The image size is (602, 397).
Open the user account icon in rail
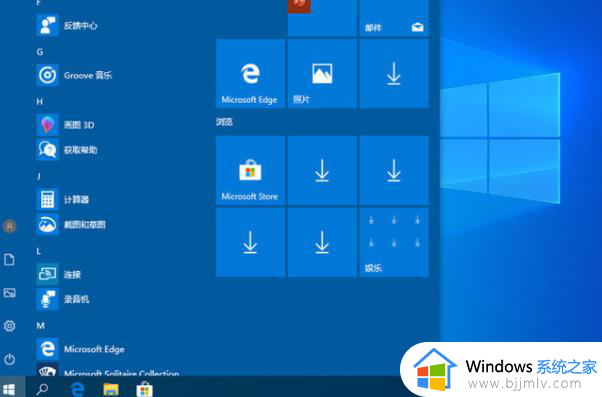click(x=10, y=226)
